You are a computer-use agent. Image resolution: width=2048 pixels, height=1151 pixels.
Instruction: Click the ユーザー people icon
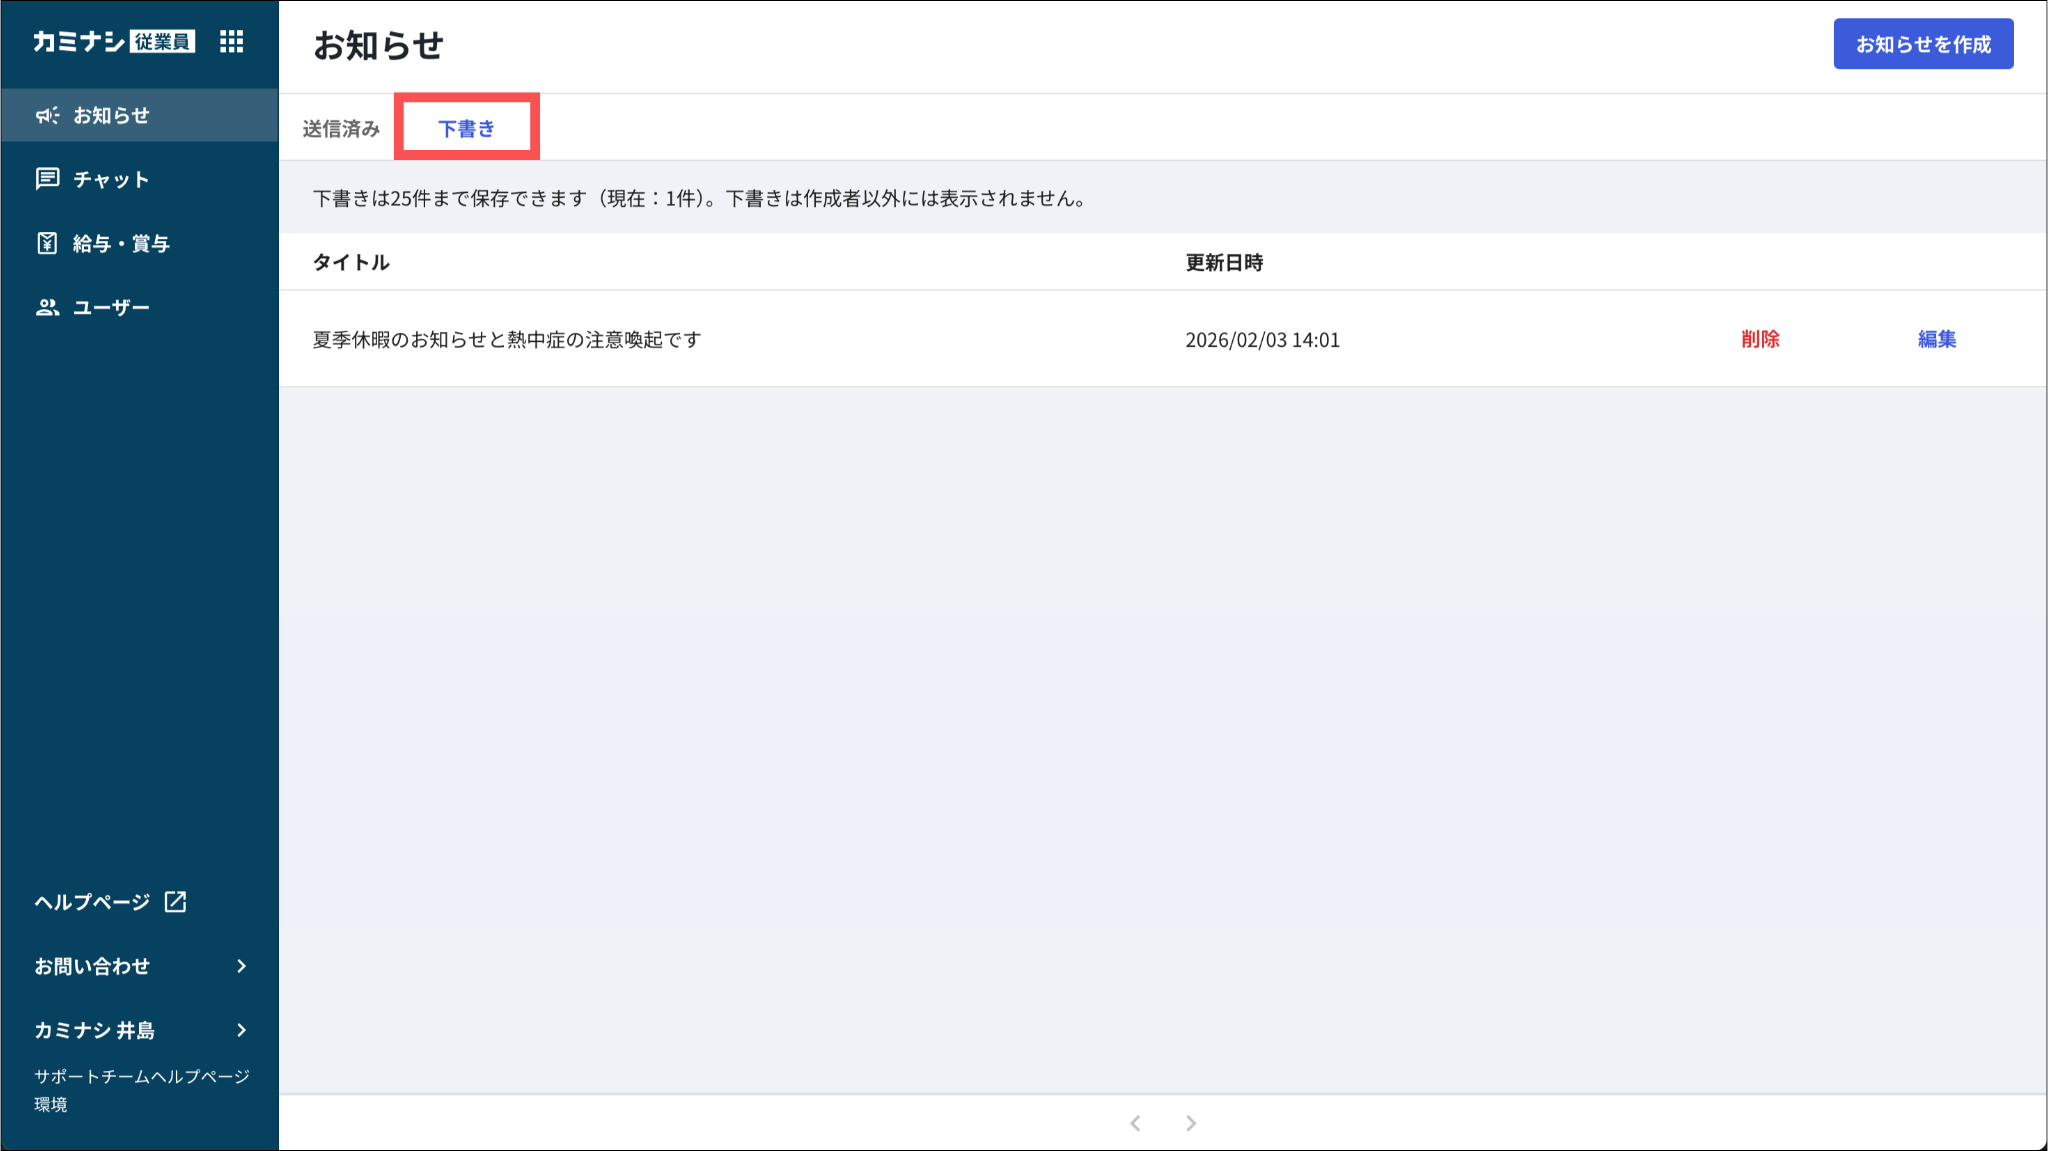click(47, 307)
